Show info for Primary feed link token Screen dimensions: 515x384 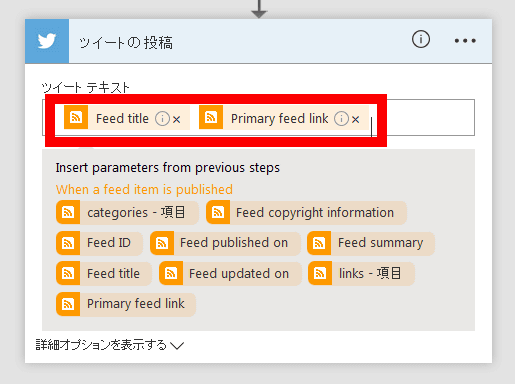(x=341, y=118)
